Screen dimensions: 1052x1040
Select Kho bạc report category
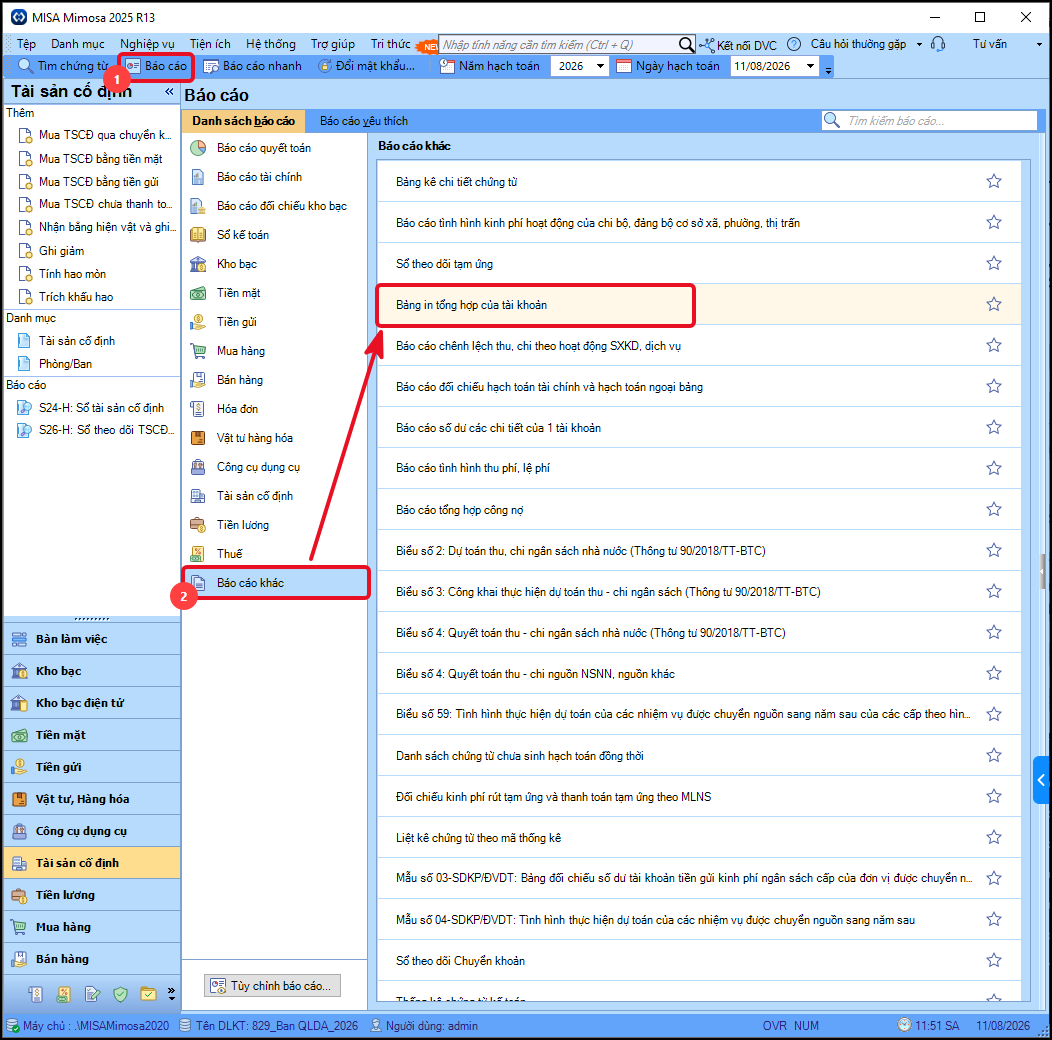pos(274,264)
